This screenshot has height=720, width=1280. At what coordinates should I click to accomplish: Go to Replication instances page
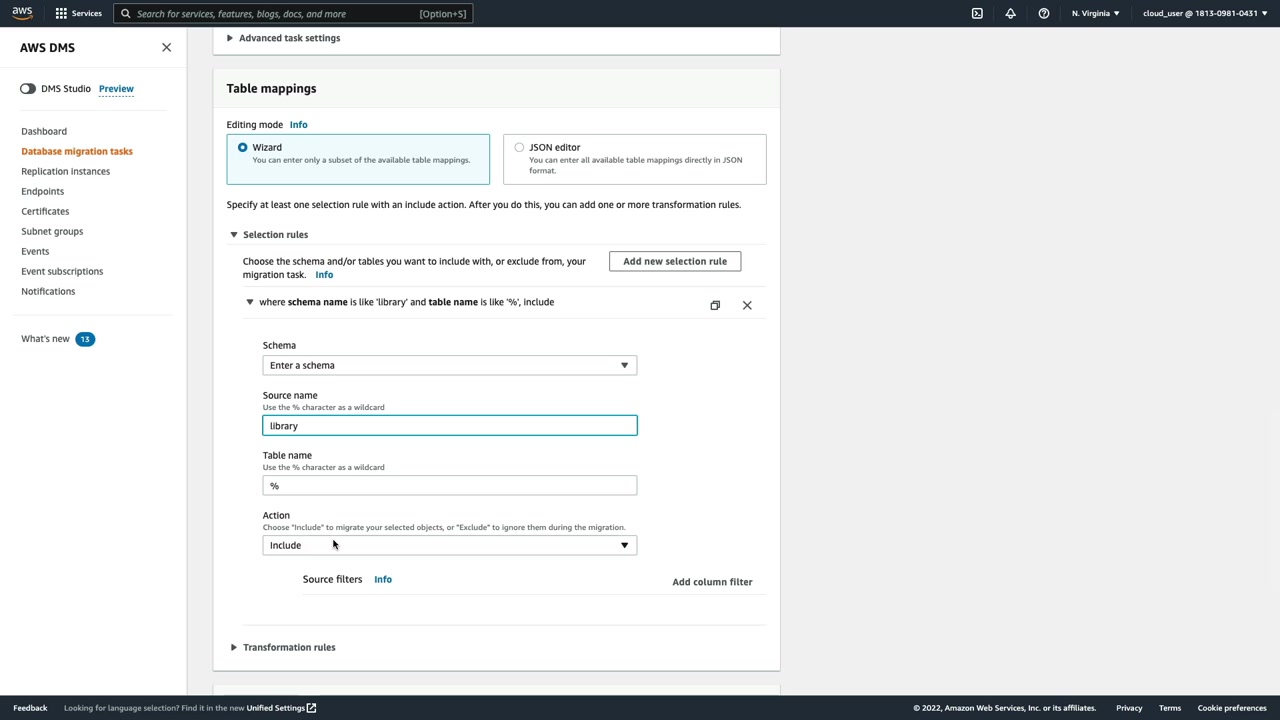pos(65,171)
